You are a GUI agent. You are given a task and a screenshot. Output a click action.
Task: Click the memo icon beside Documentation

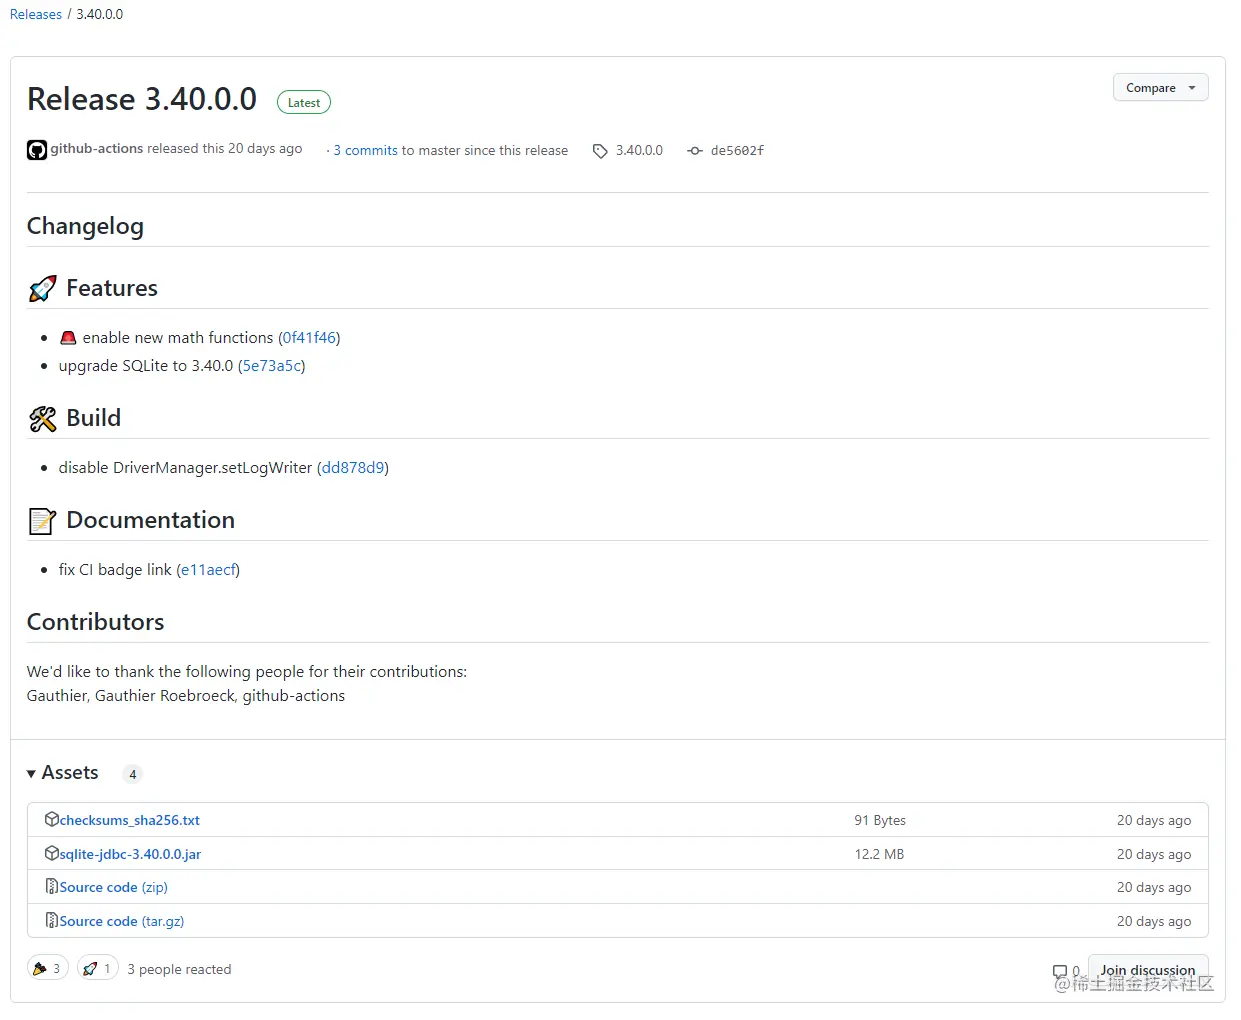tap(43, 521)
